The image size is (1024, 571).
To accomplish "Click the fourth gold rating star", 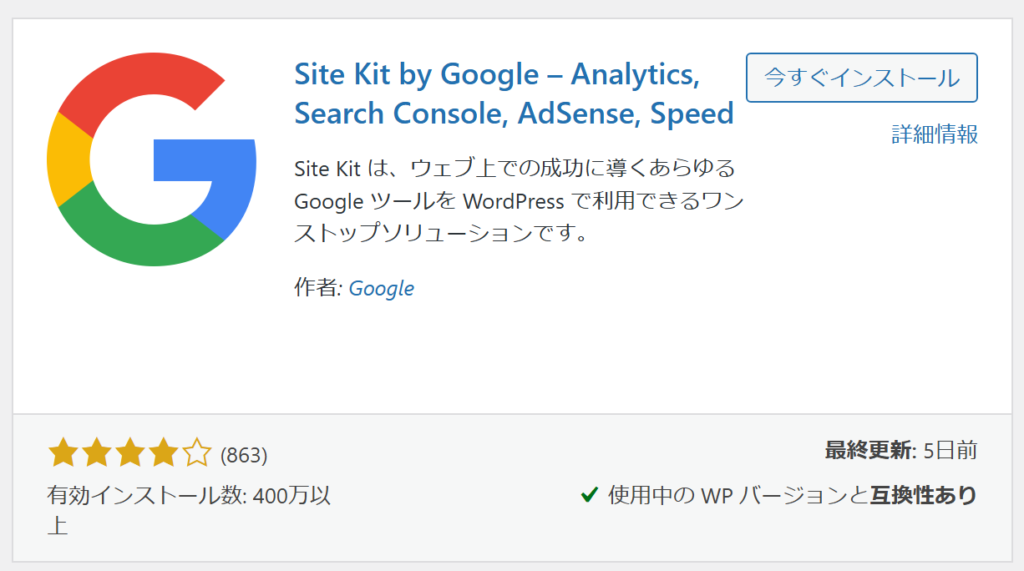I will [163, 455].
